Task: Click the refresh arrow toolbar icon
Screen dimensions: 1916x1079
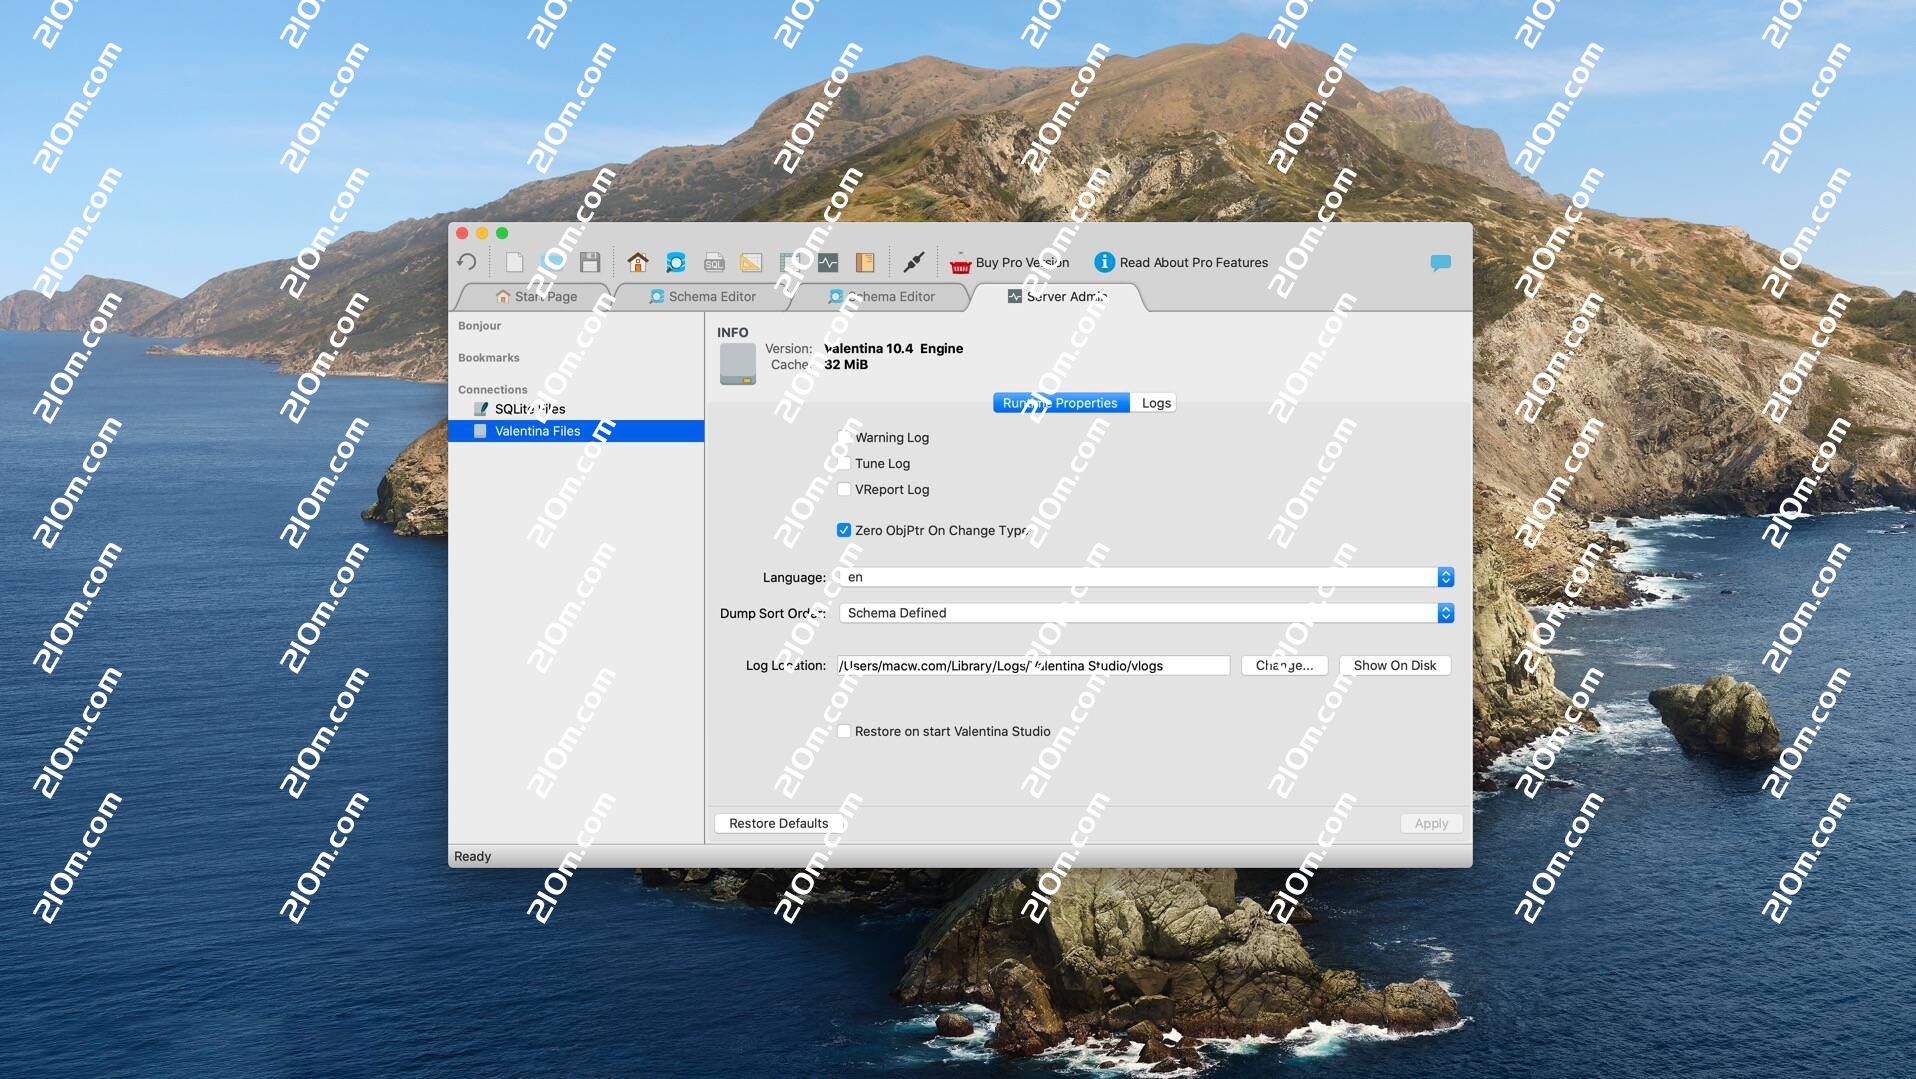Action: [x=467, y=262]
